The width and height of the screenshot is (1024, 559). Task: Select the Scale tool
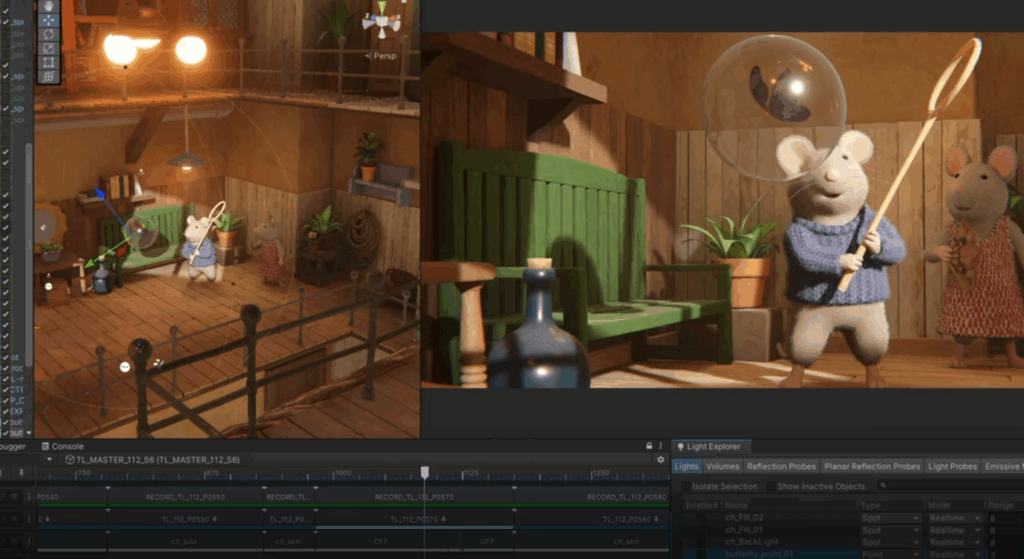tap(48, 47)
